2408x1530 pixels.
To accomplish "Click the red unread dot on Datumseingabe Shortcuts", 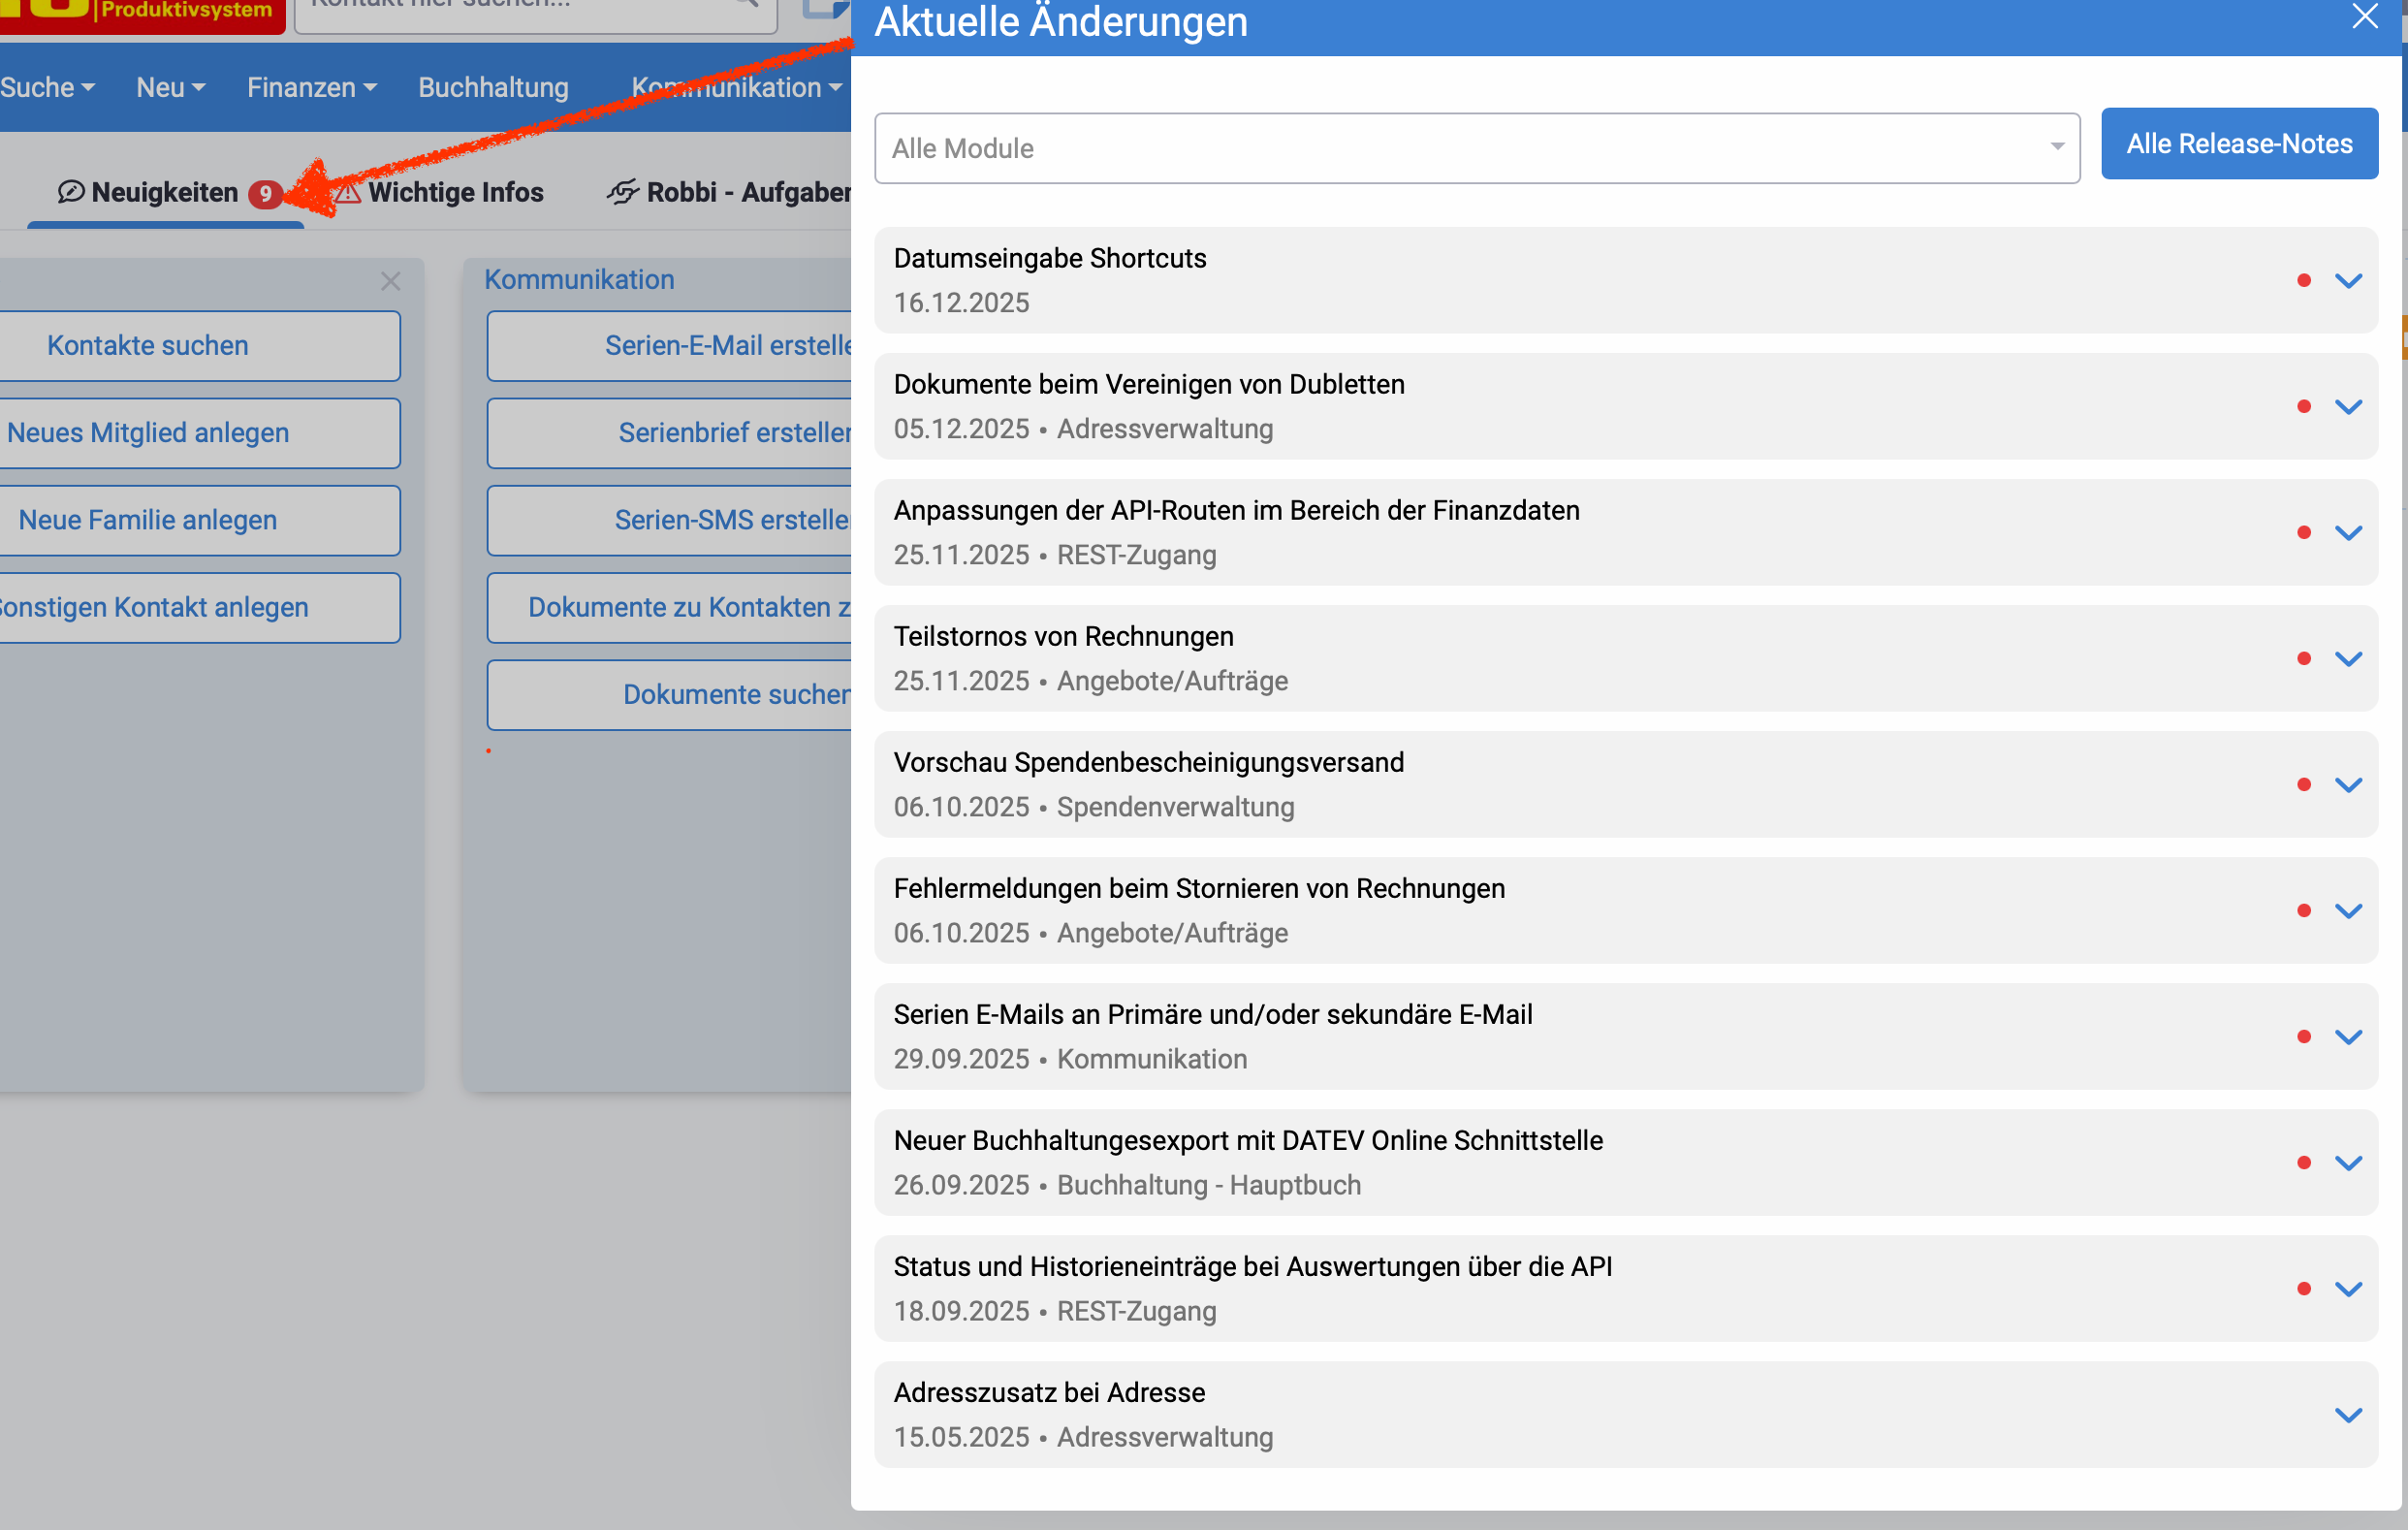I will pos(2303,281).
